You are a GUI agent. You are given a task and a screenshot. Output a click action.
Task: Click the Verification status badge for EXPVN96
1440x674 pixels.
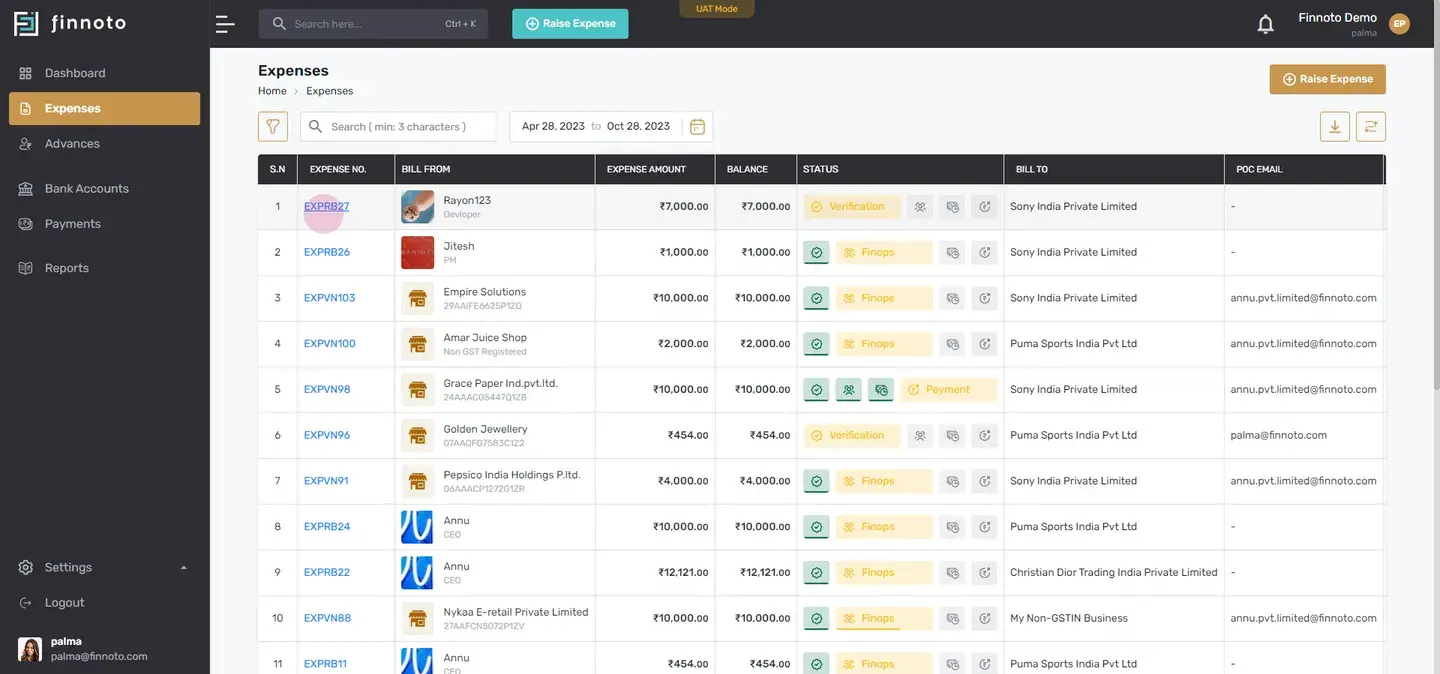click(852, 436)
